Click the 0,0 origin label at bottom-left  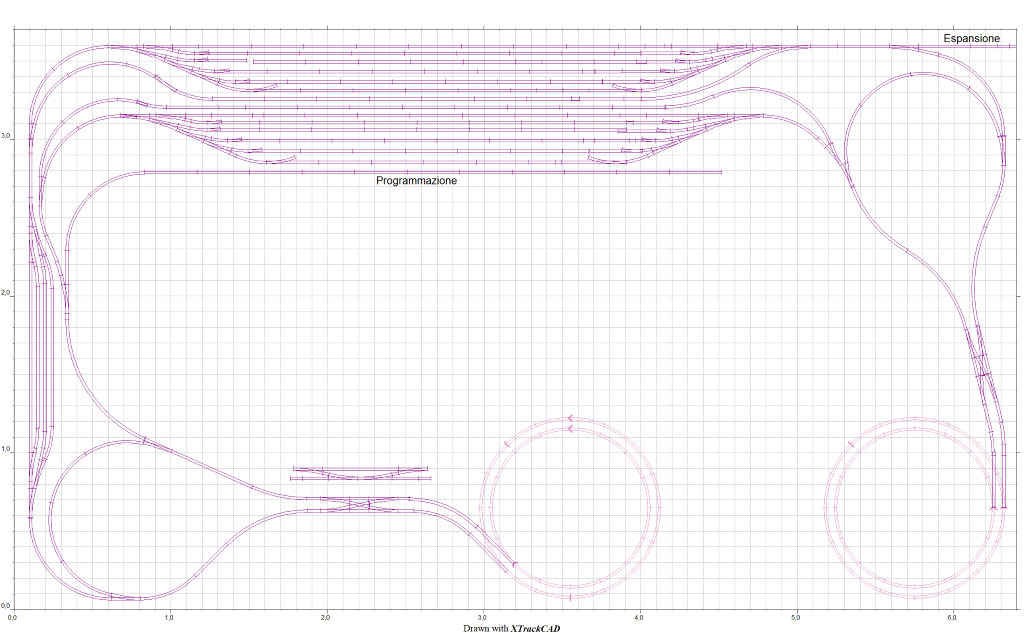coord(7,607)
